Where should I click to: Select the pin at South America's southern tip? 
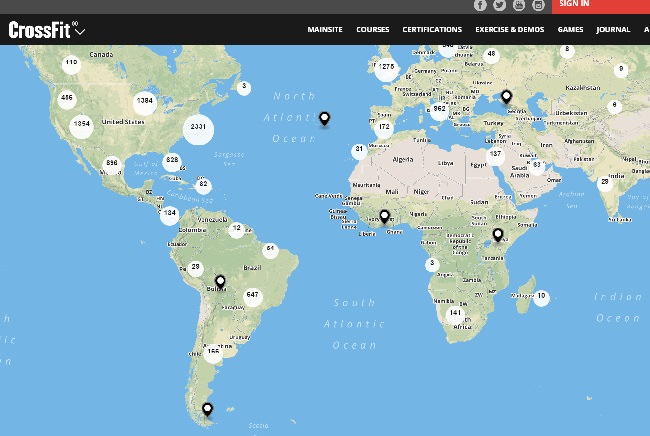[x=207, y=408]
